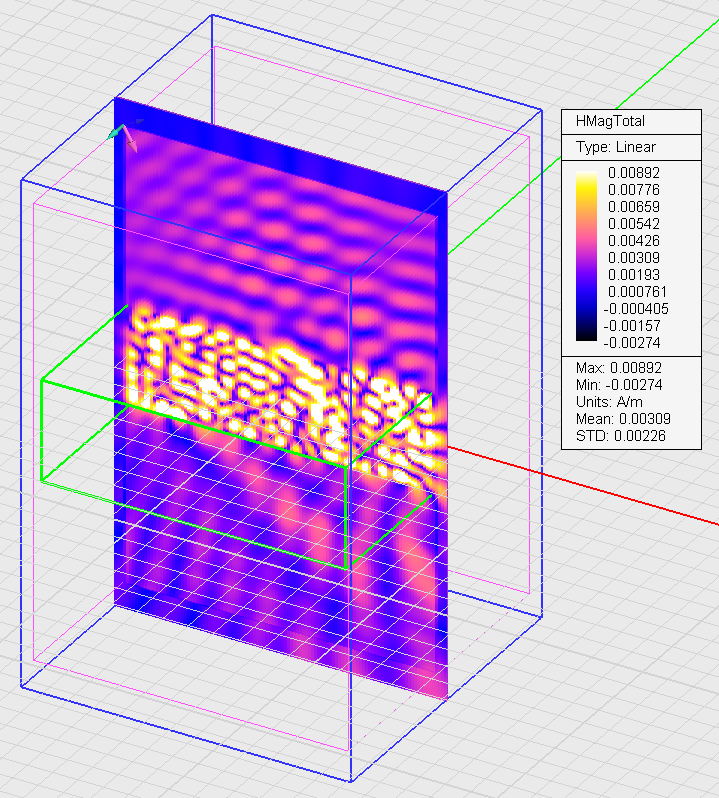The height and width of the screenshot is (798, 719).
Task: Select the green wireframe box edge
Action: 41,430
